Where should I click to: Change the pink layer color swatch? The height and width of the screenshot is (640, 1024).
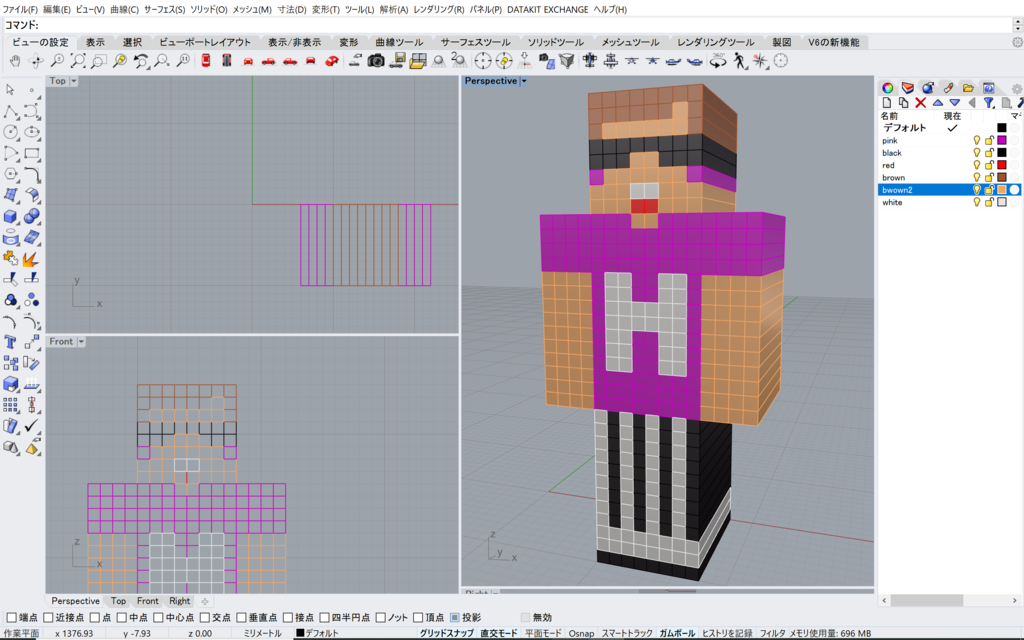[1002, 140]
